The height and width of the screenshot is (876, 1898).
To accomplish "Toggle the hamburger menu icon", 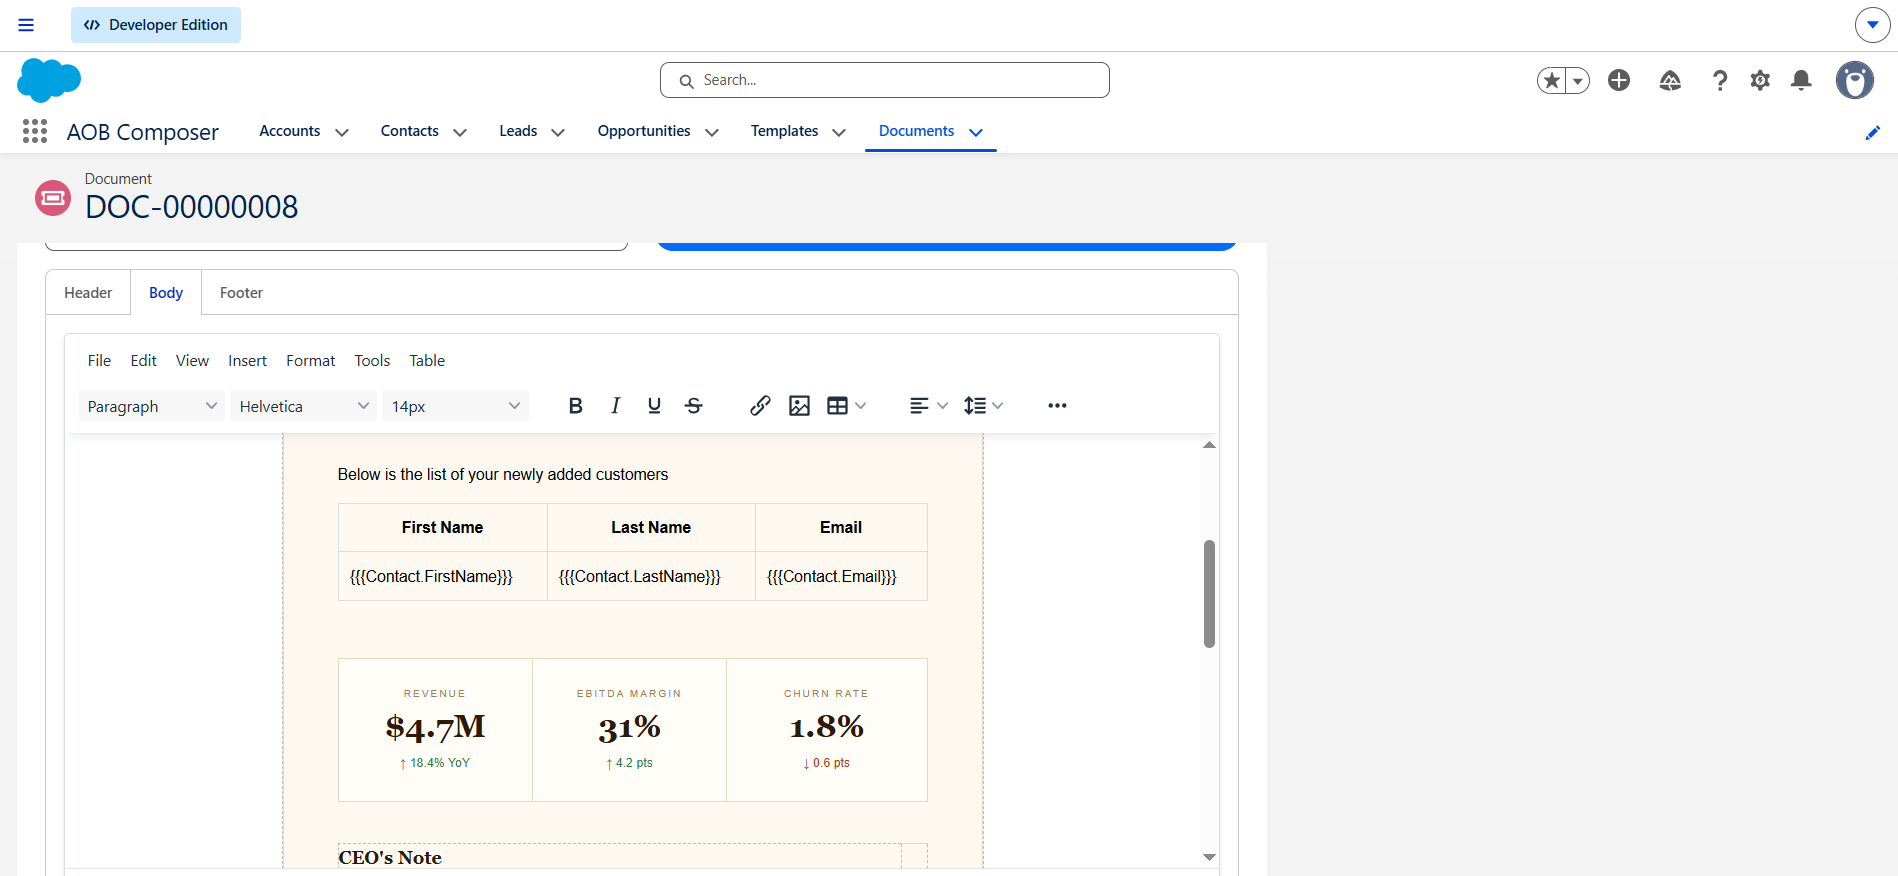I will 26,25.
